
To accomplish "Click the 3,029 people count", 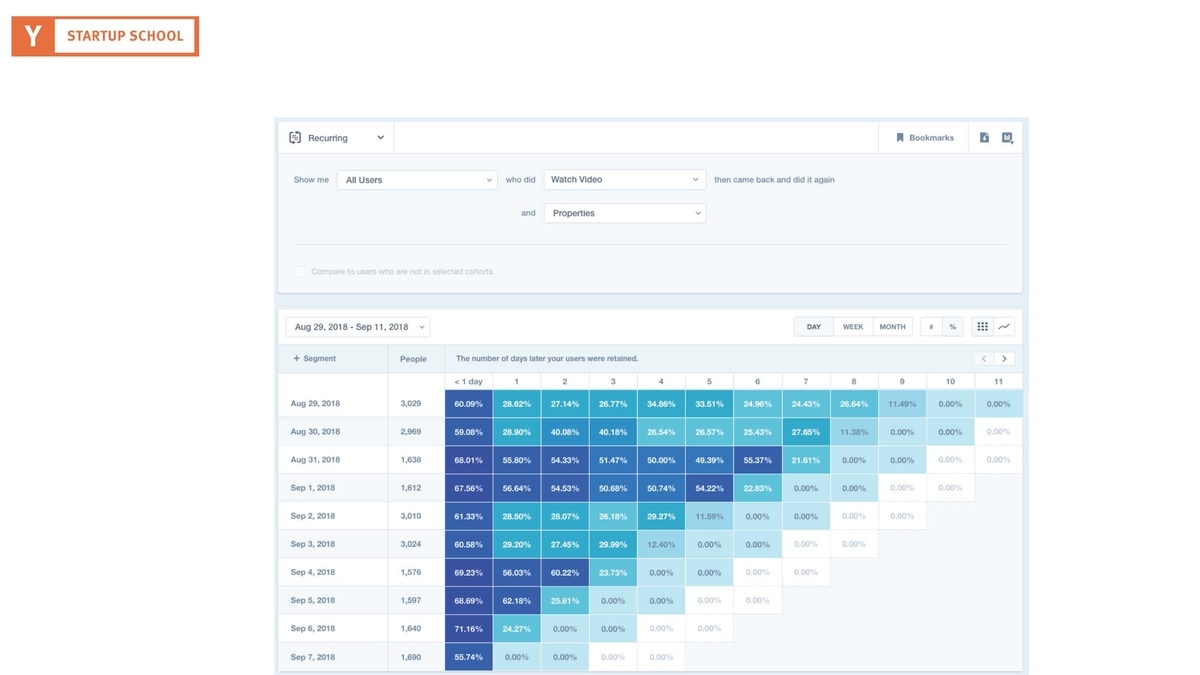I will point(412,404).
